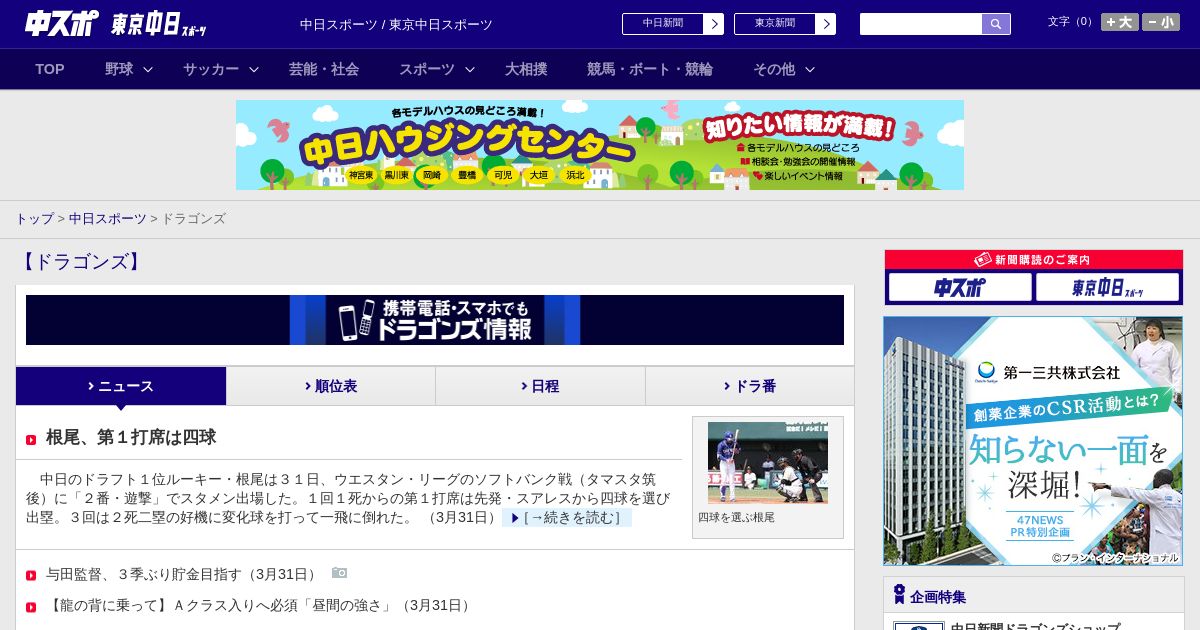Open その他 navigation menu
This screenshot has width=1200, height=630.
point(774,69)
